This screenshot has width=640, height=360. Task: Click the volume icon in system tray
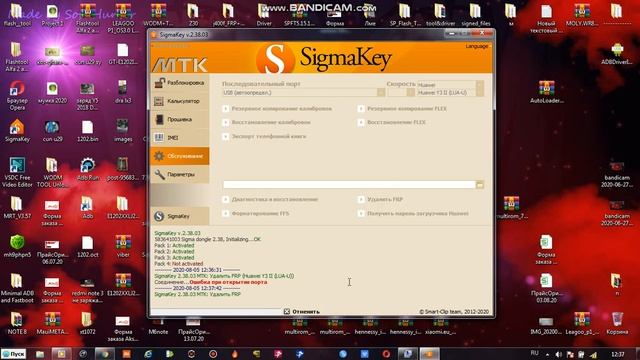click(558, 355)
